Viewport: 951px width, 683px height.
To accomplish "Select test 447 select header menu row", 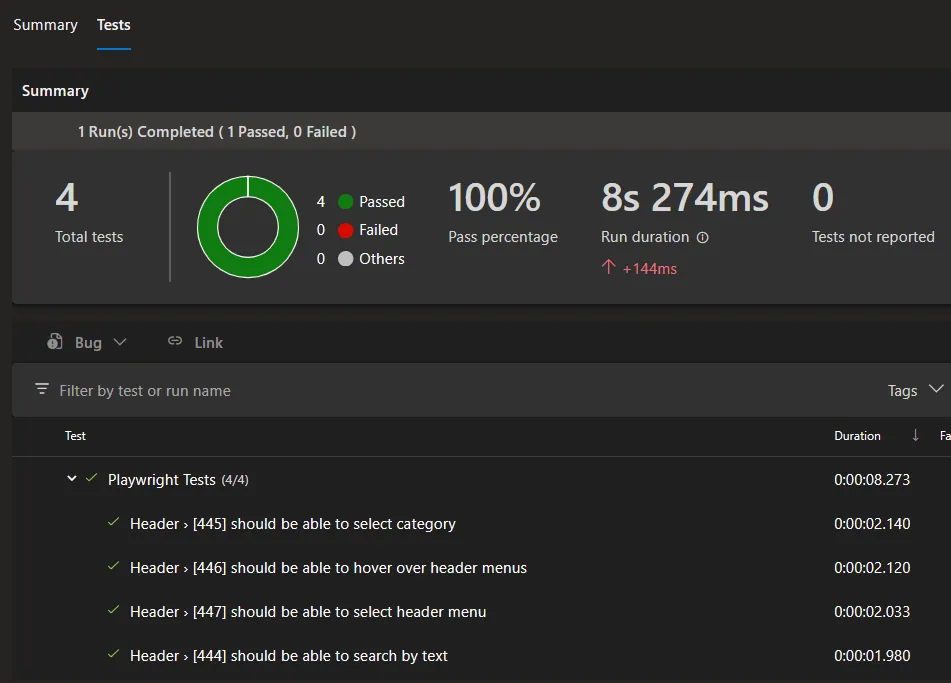I will [x=308, y=611].
